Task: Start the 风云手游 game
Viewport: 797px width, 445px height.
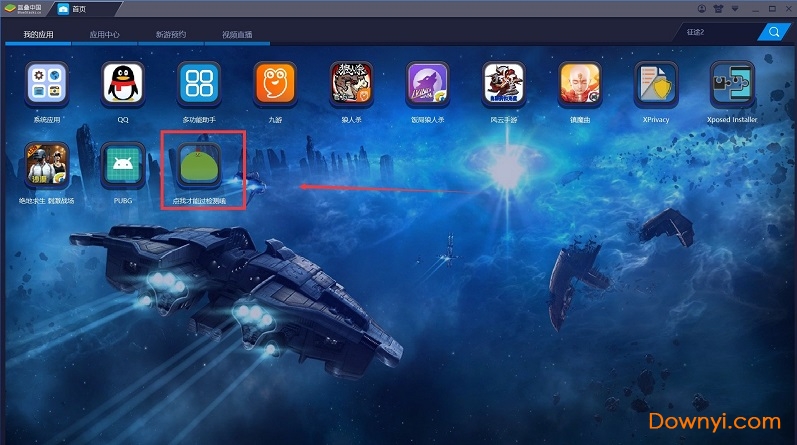Action: pyautogui.click(x=503, y=85)
